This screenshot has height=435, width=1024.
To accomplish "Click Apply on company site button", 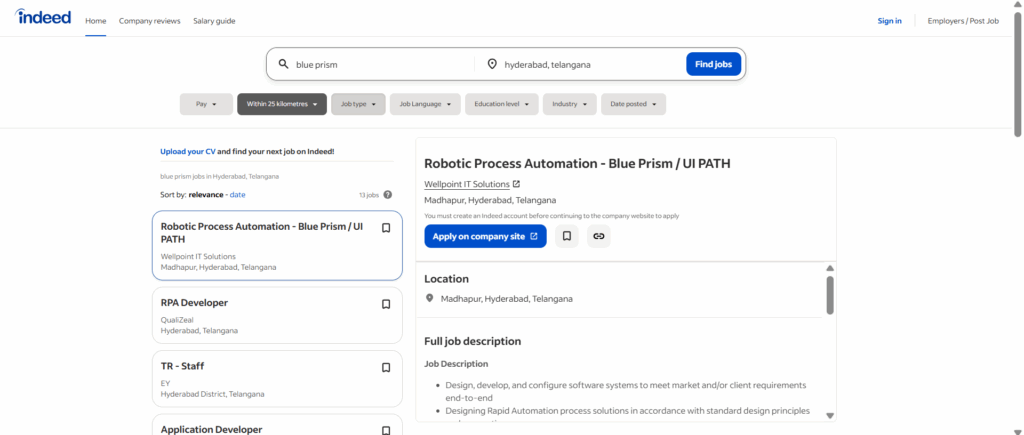I will point(485,236).
